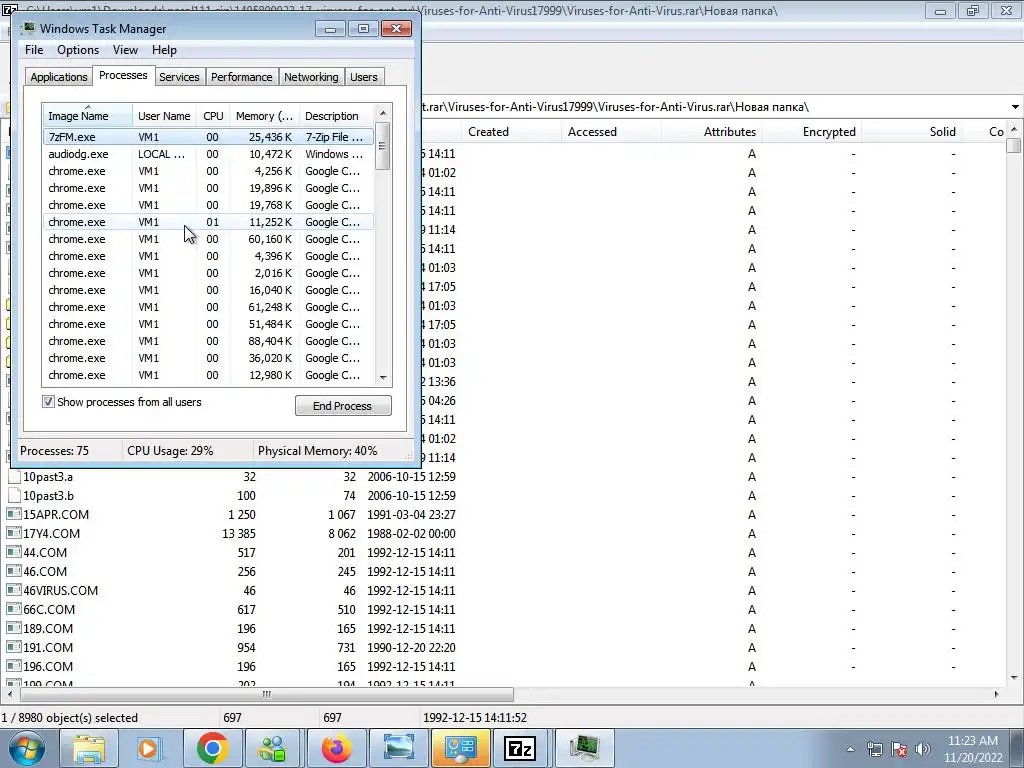Open the Options menu in Task Manager

(x=78, y=50)
